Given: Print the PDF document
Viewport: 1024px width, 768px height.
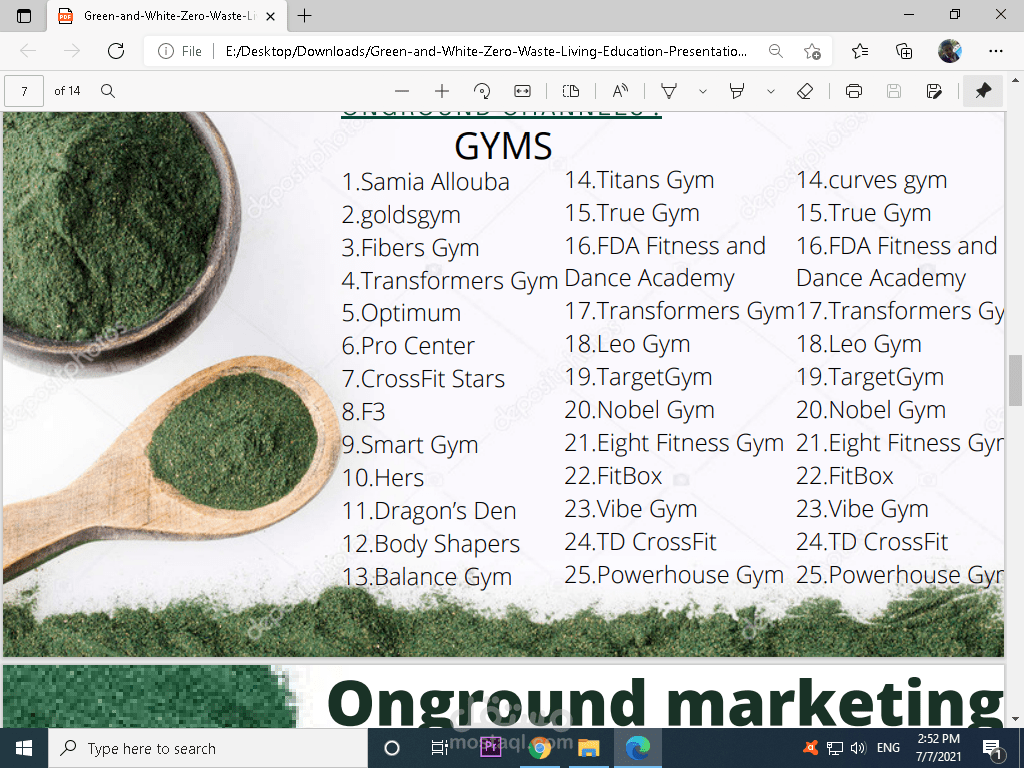Looking at the screenshot, I should pos(854,91).
